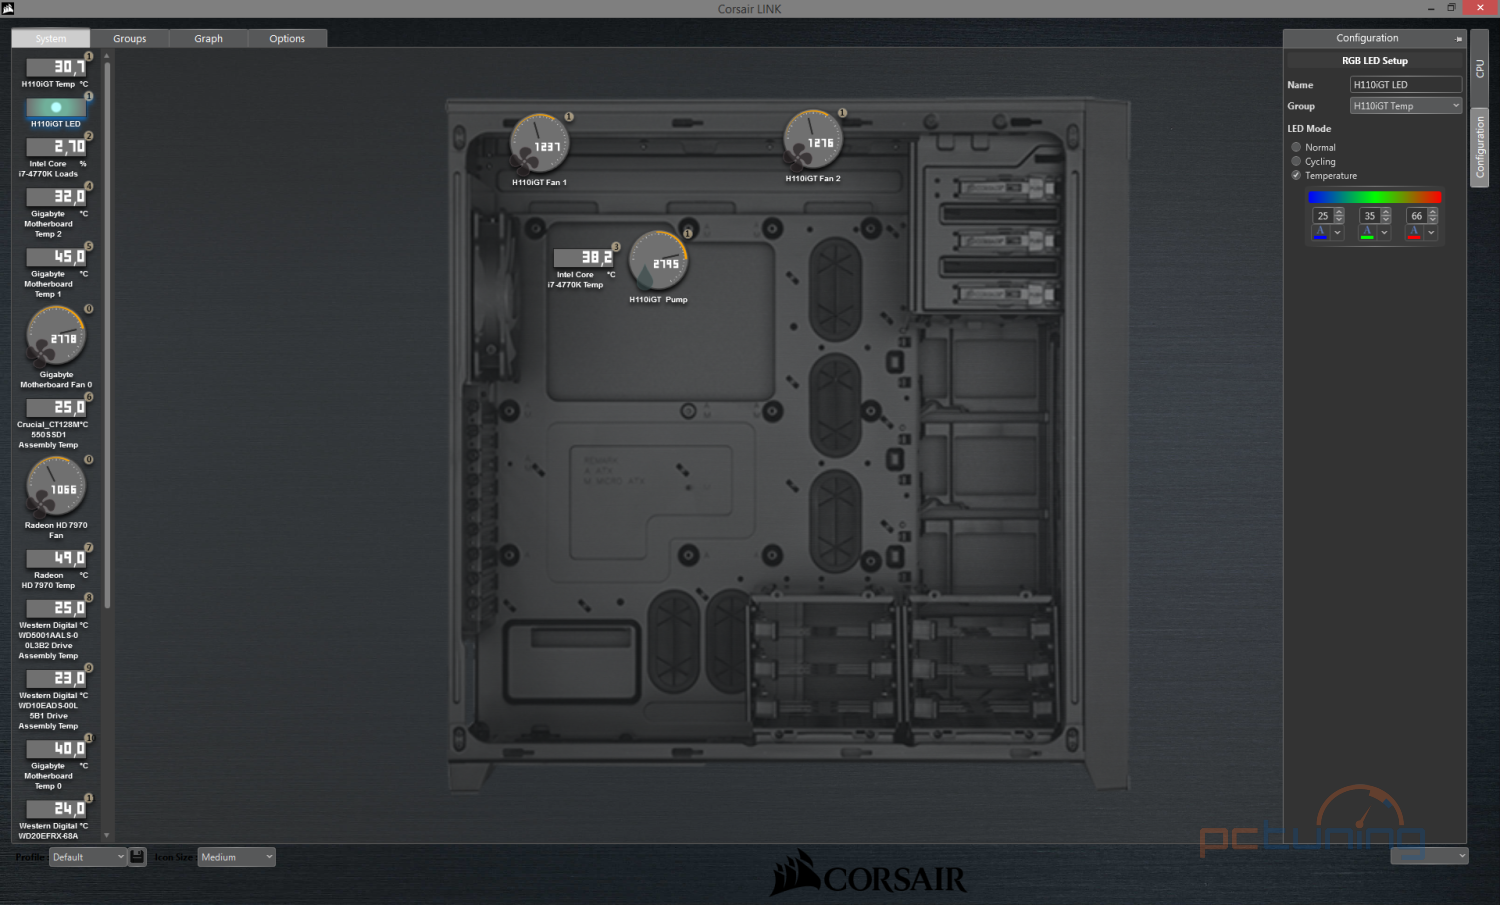The width and height of the screenshot is (1500, 905).
Task: Click the Gigabyte Motherboard Fan 0 gauge
Action: point(56,335)
